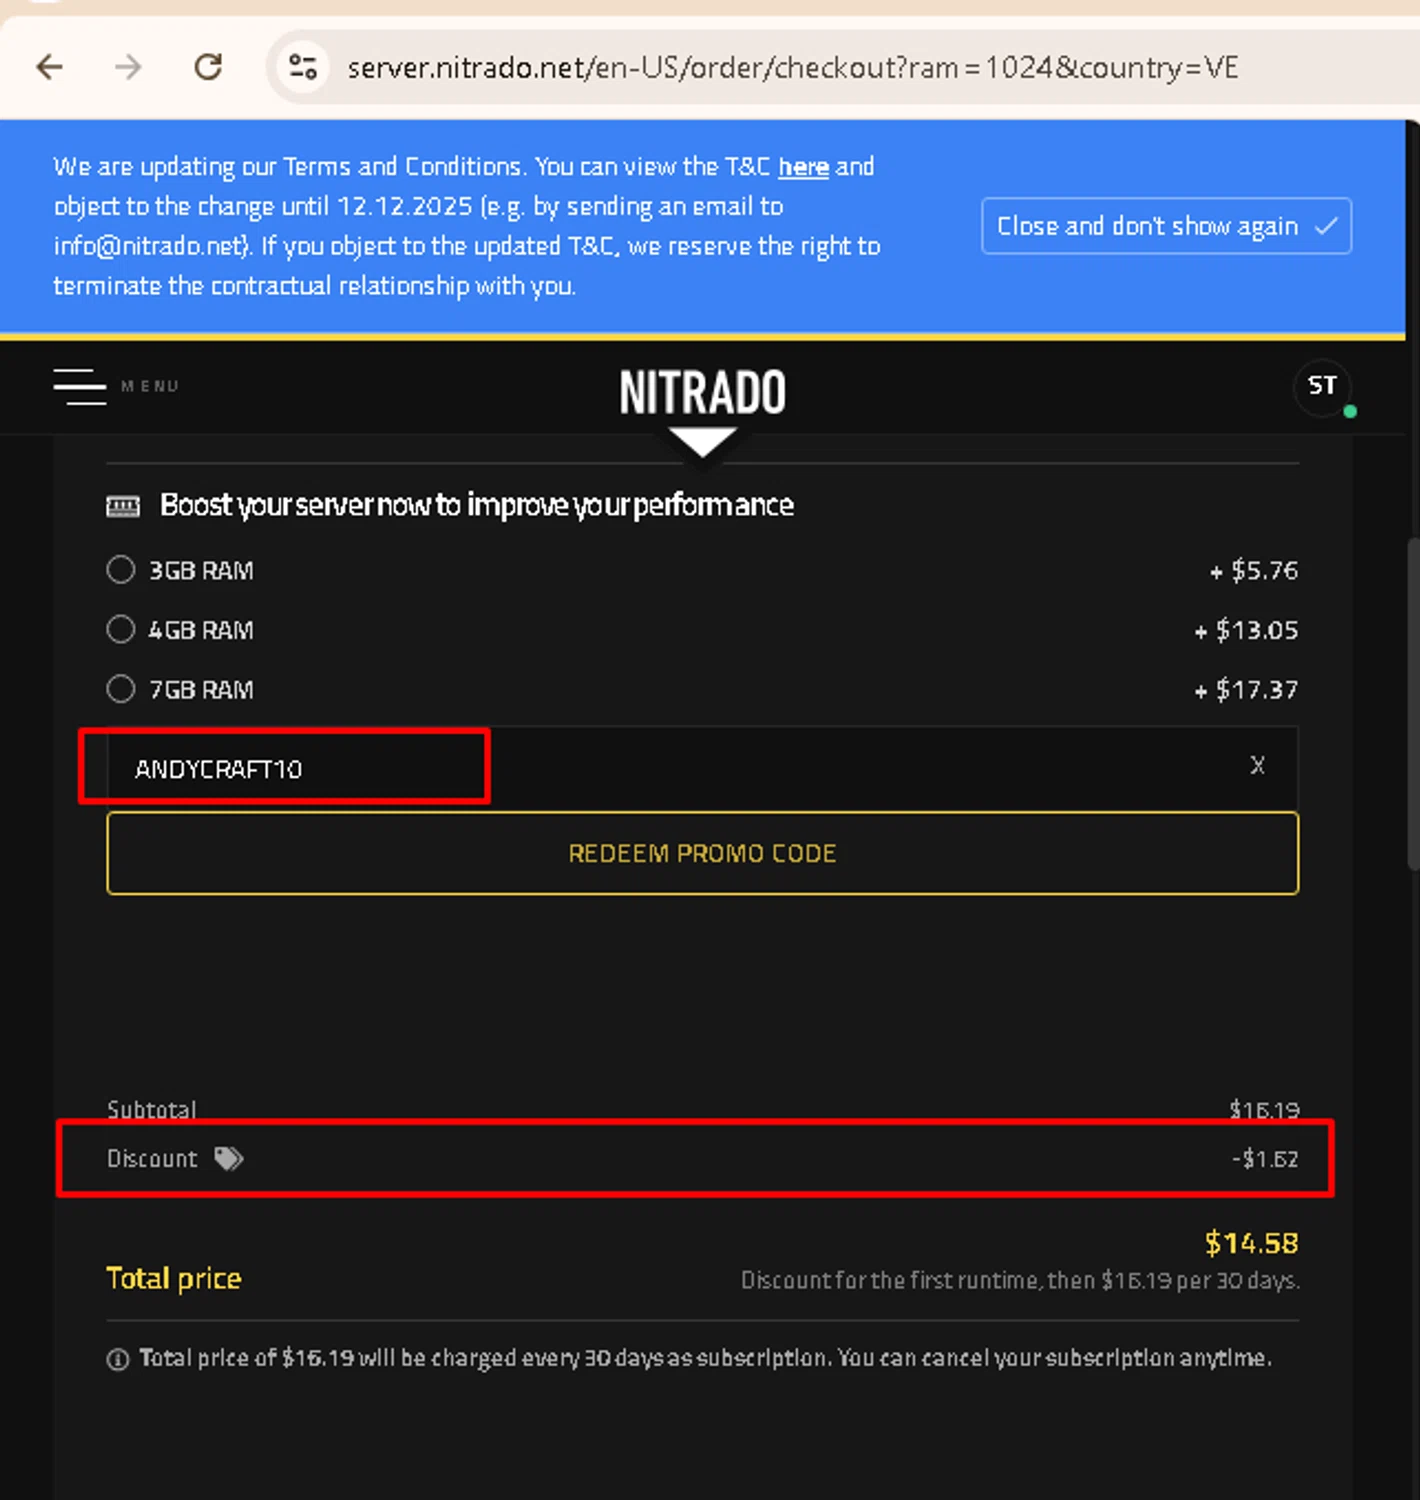
Task: Reload the Nitrado checkout page
Action: [208, 67]
